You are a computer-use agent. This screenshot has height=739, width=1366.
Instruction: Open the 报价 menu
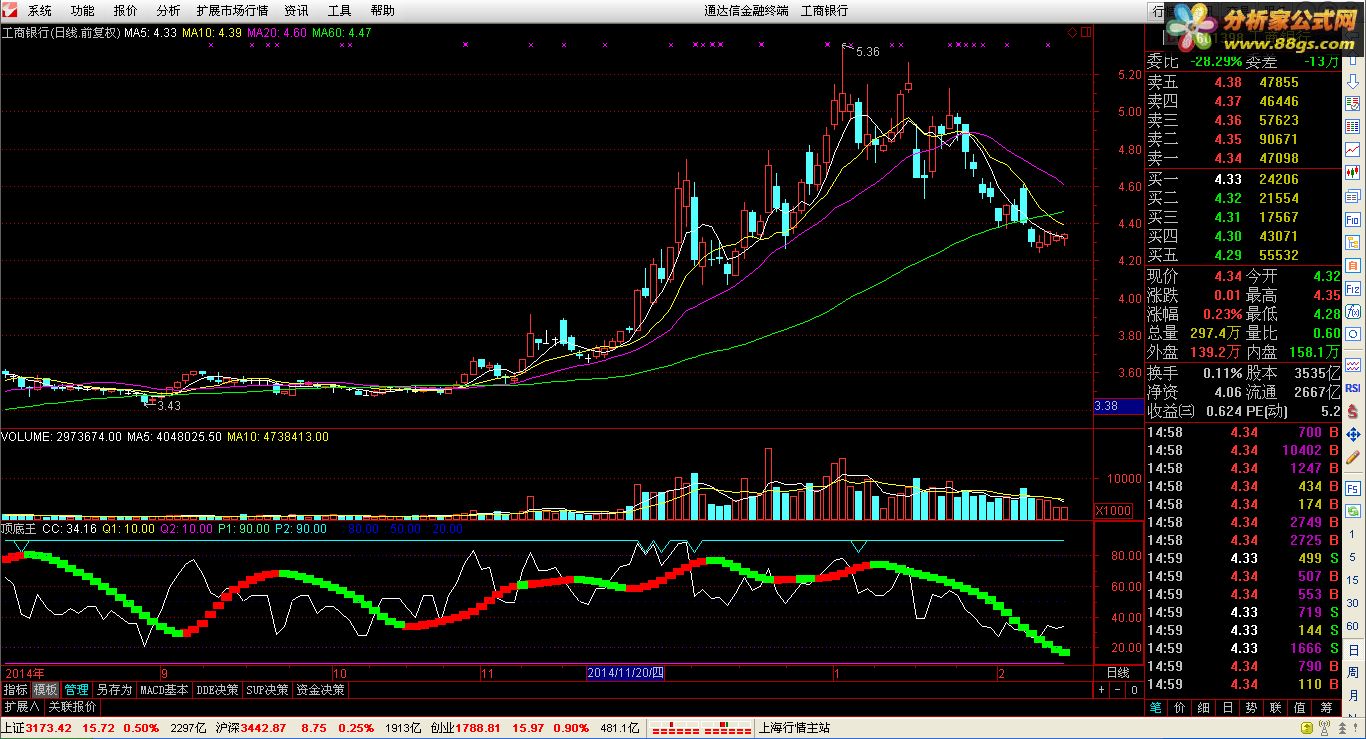point(126,10)
